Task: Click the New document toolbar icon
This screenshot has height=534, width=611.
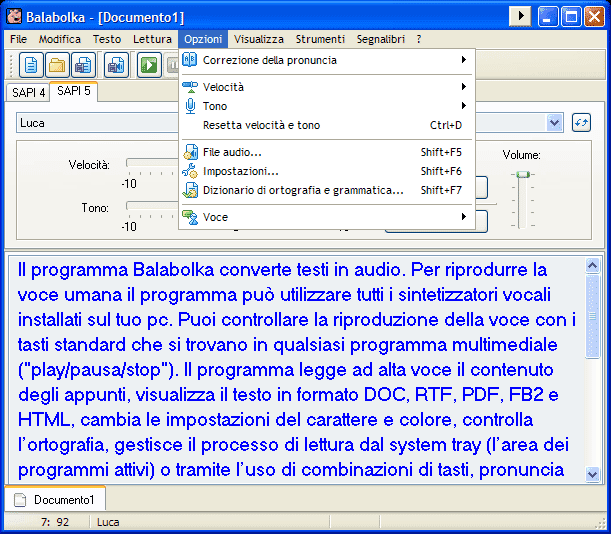Action: click(x=31, y=65)
